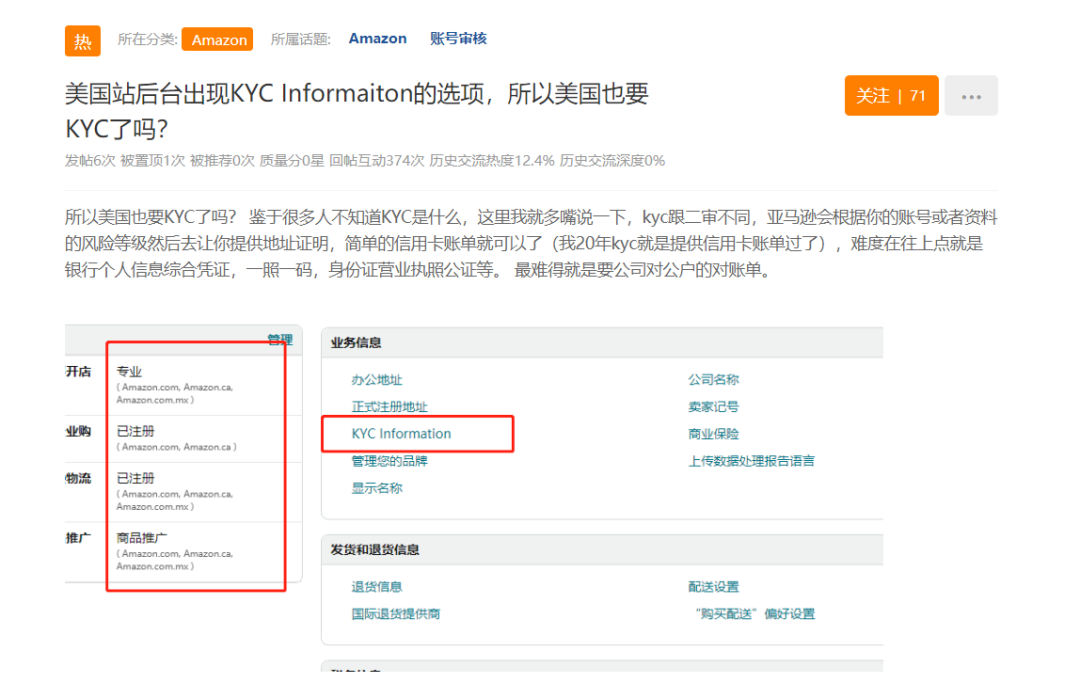Image resolution: width=1080 pixels, height=699 pixels.
Task: Open the three-dot more options button
Action: click(970, 96)
